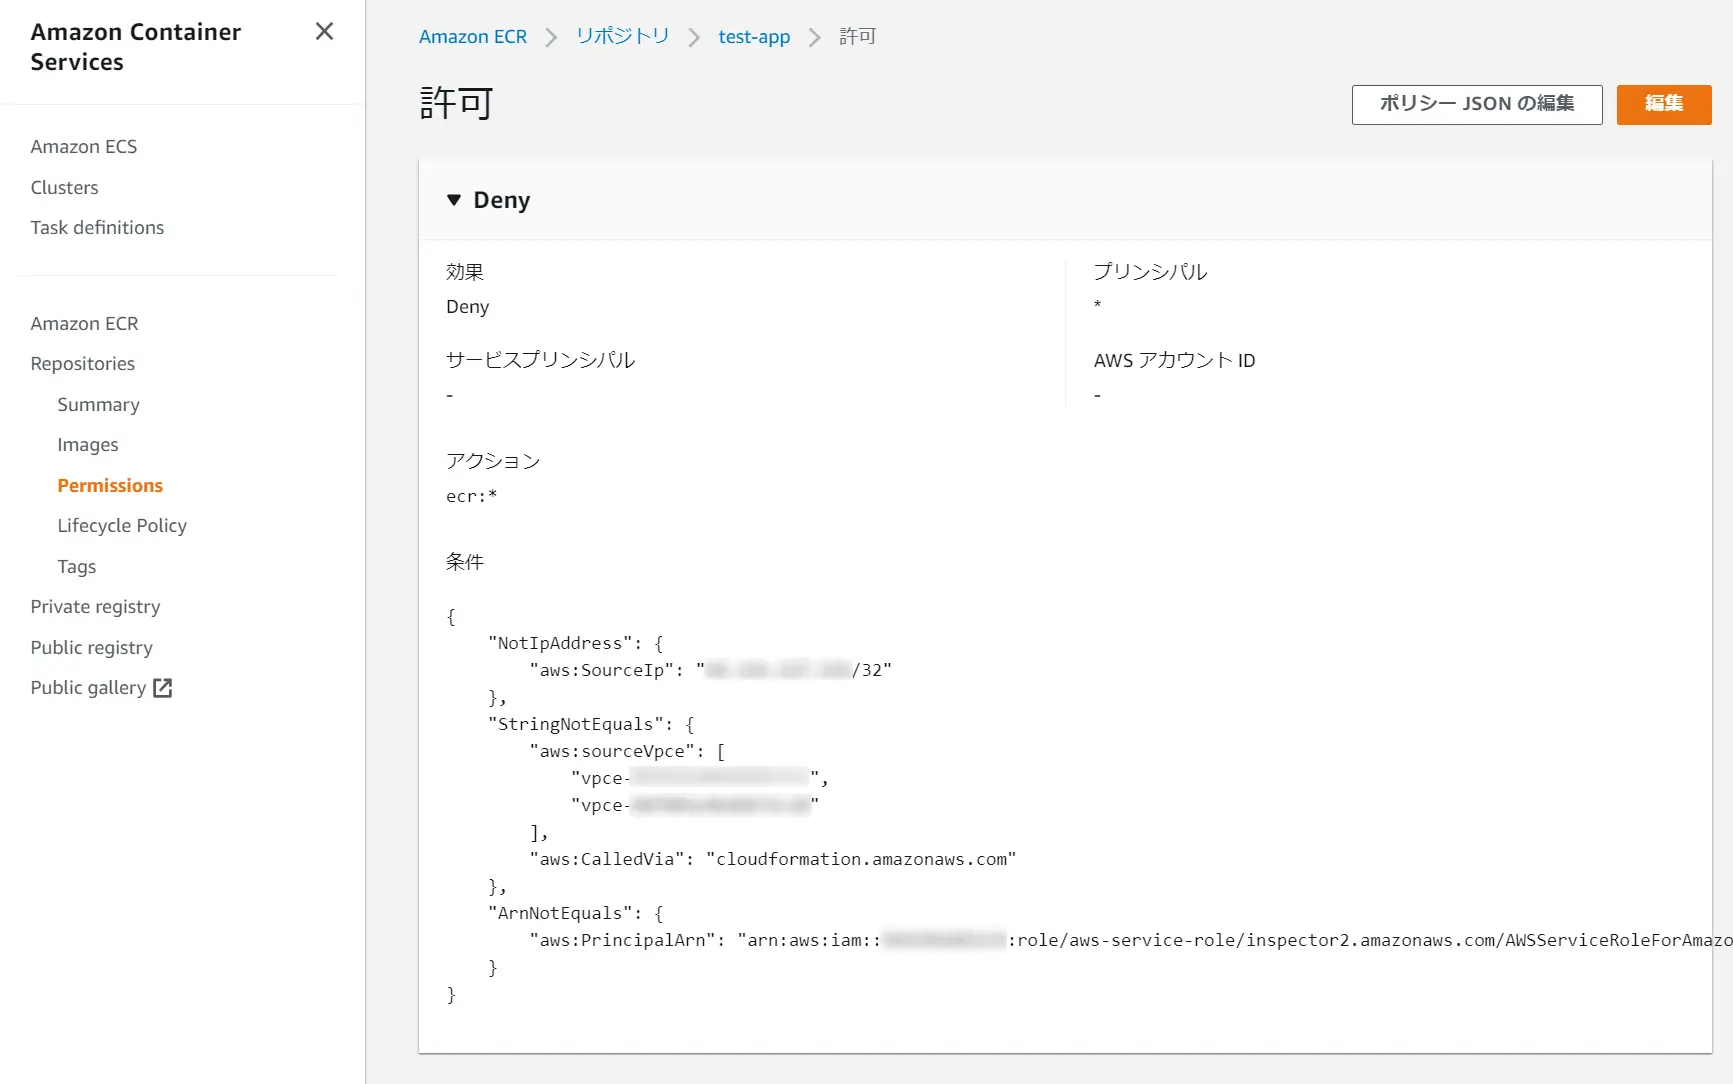This screenshot has height=1084, width=1733.
Task: Click the AWS アカウント ID label
Action: 1174,360
